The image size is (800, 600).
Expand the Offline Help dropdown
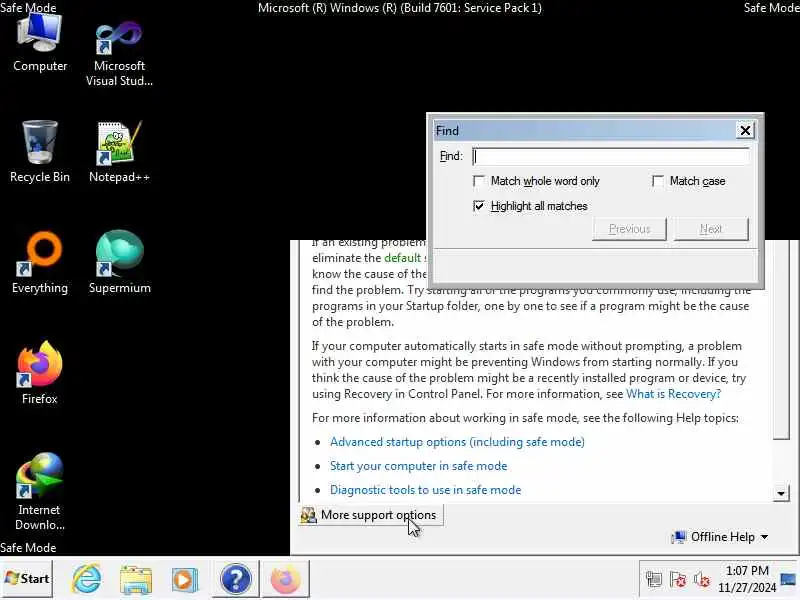click(720, 537)
